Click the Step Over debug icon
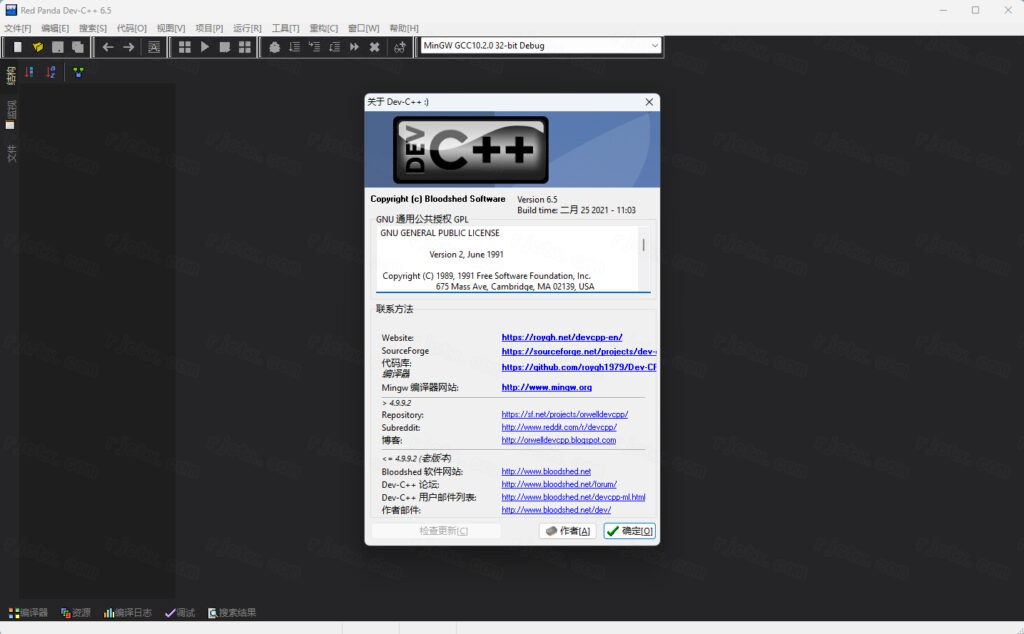1024x634 pixels. [x=295, y=47]
